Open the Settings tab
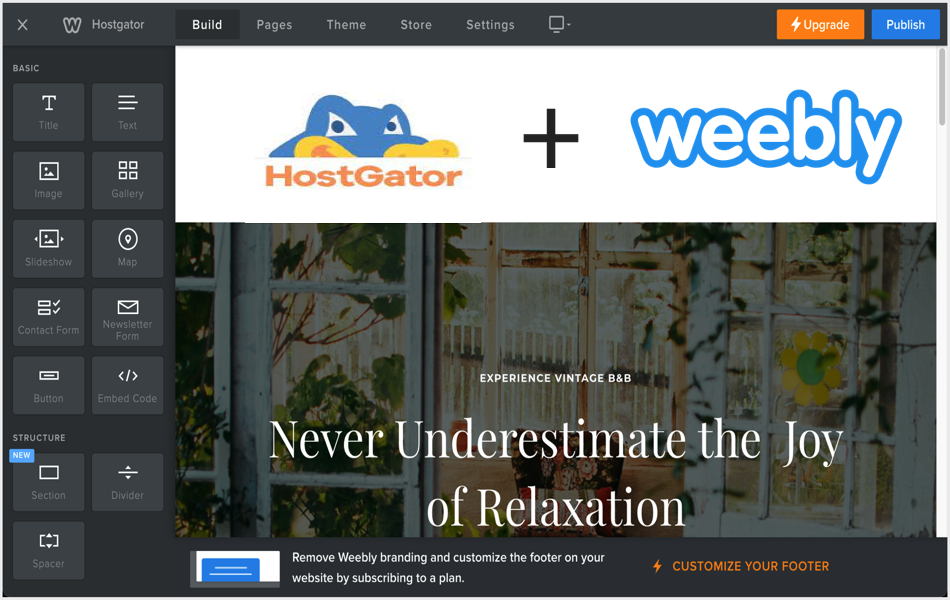This screenshot has height=600, width=950. (x=490, y=25)
